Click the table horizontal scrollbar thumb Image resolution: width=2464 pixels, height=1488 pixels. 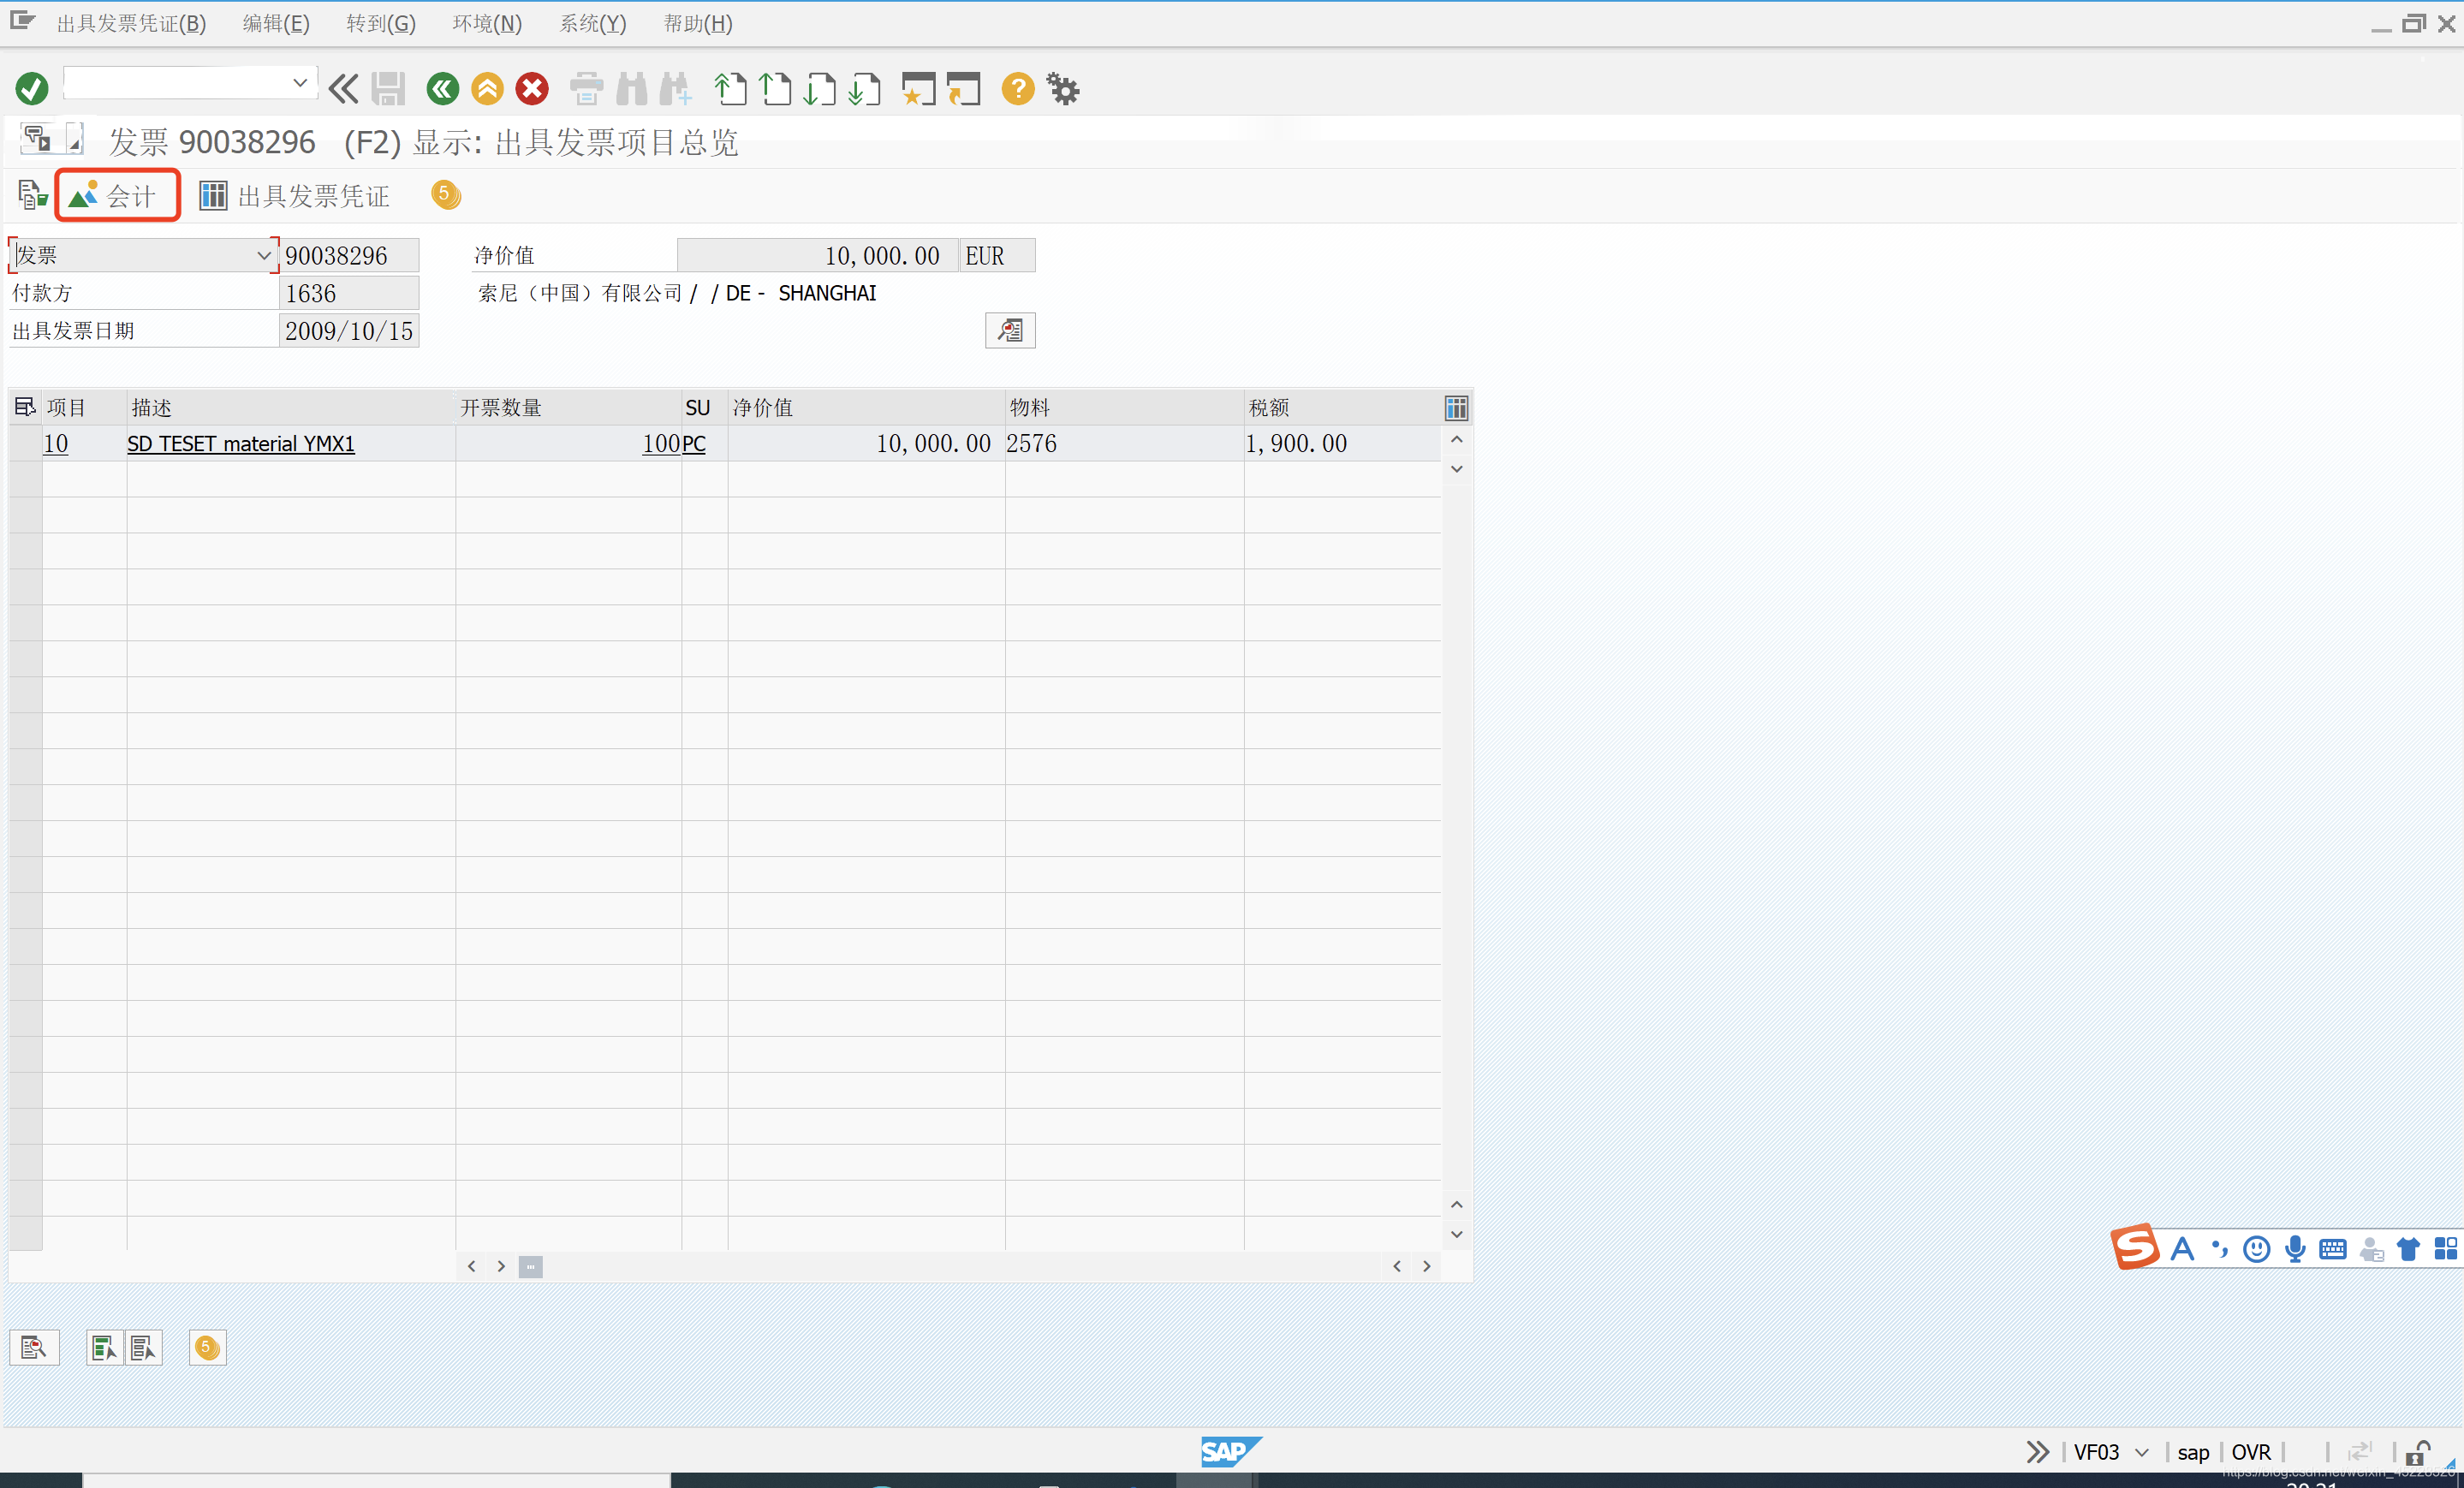coord(531,1266)
